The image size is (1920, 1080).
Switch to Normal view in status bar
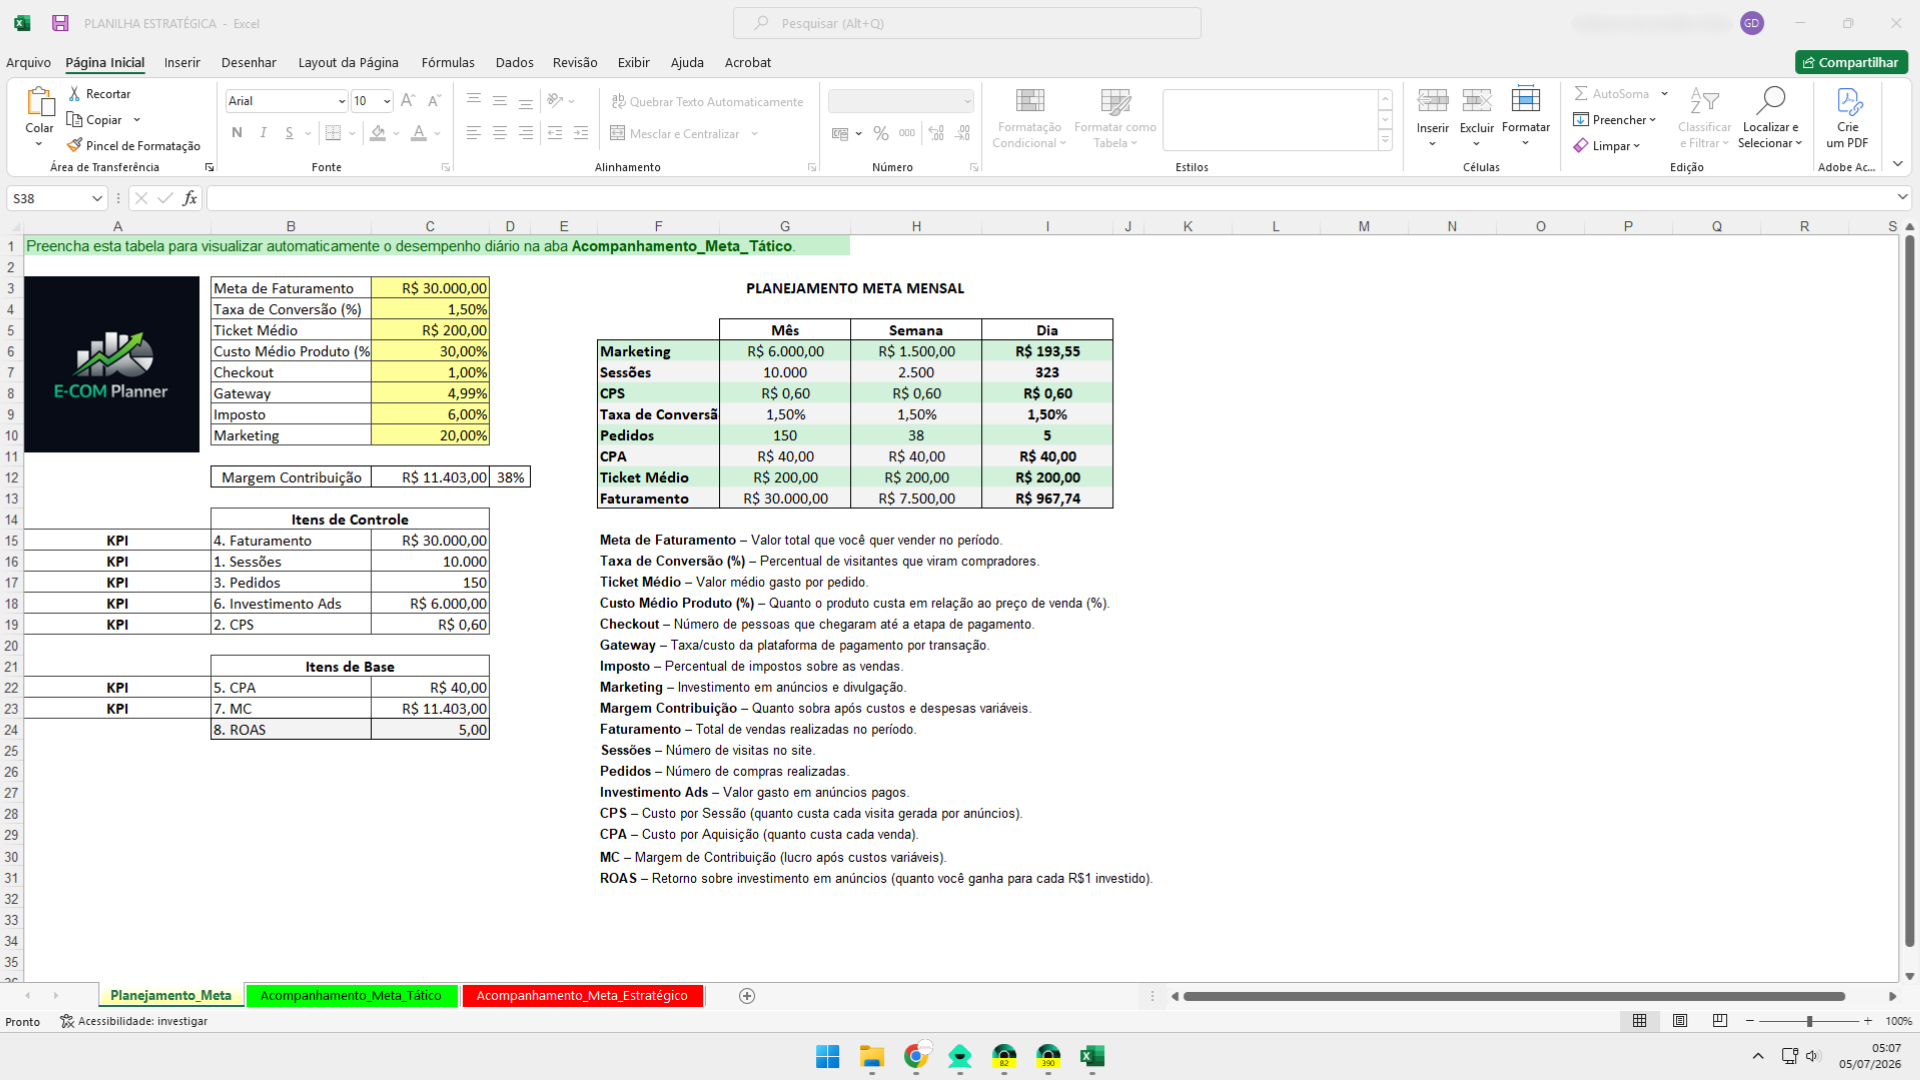point(1640,1021)
